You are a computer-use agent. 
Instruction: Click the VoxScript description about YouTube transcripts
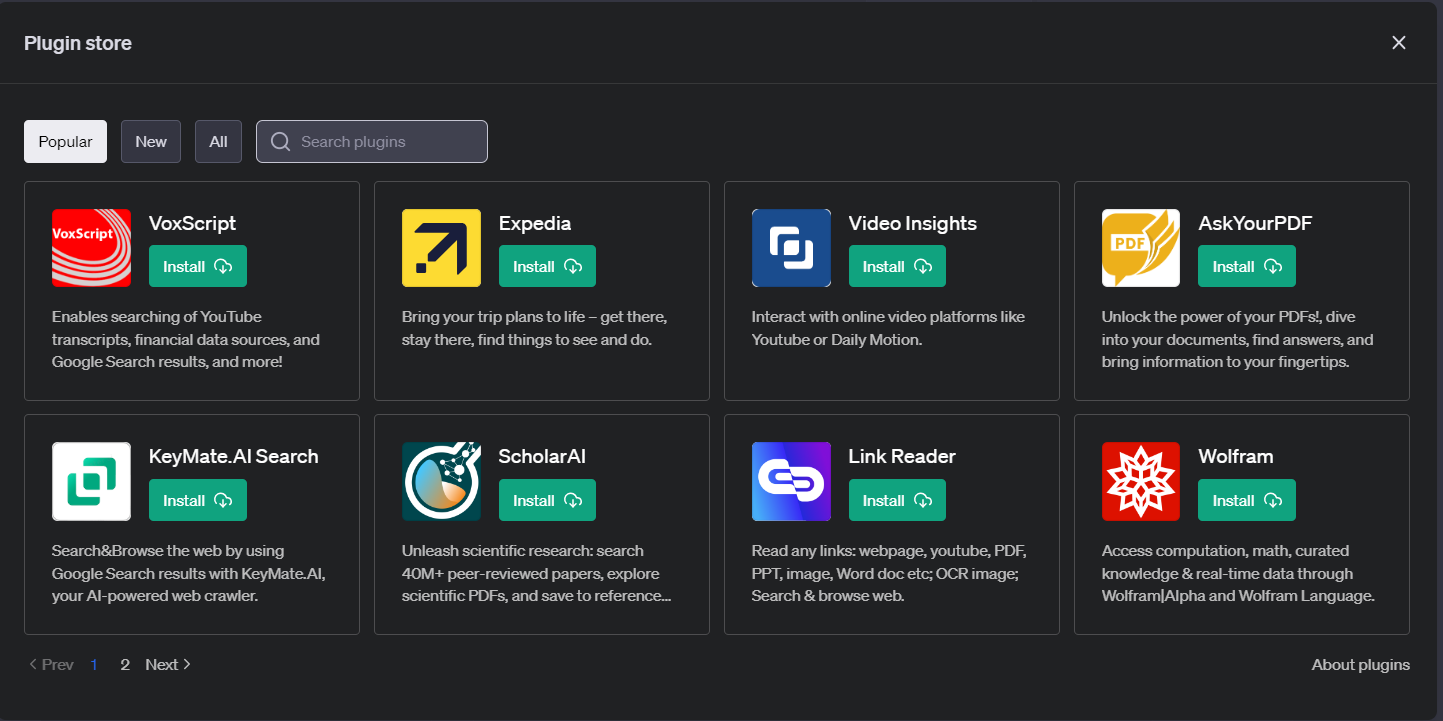coord(186,339)
